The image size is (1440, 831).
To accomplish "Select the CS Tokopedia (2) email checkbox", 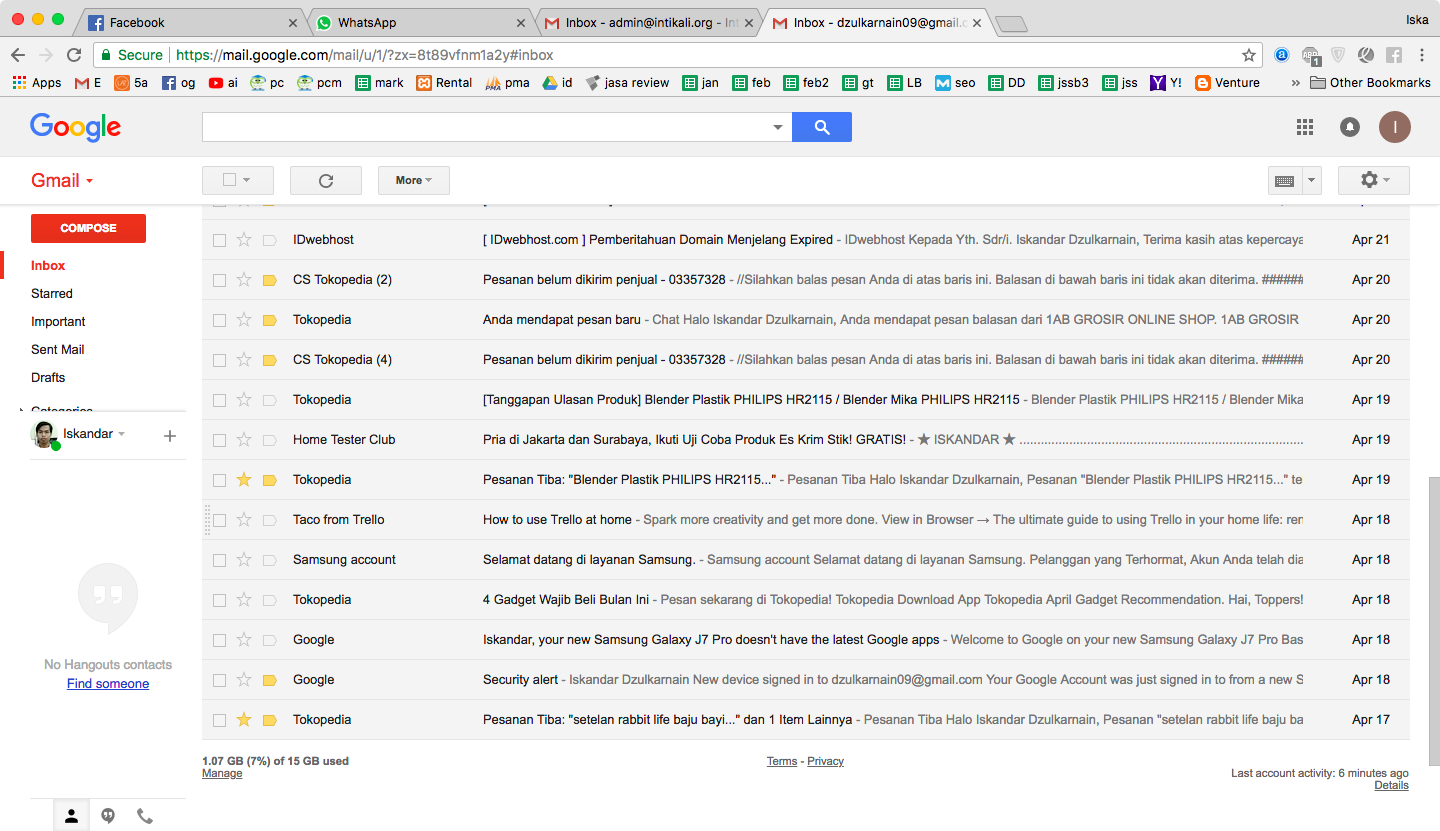I will click(x=219, y=280).
